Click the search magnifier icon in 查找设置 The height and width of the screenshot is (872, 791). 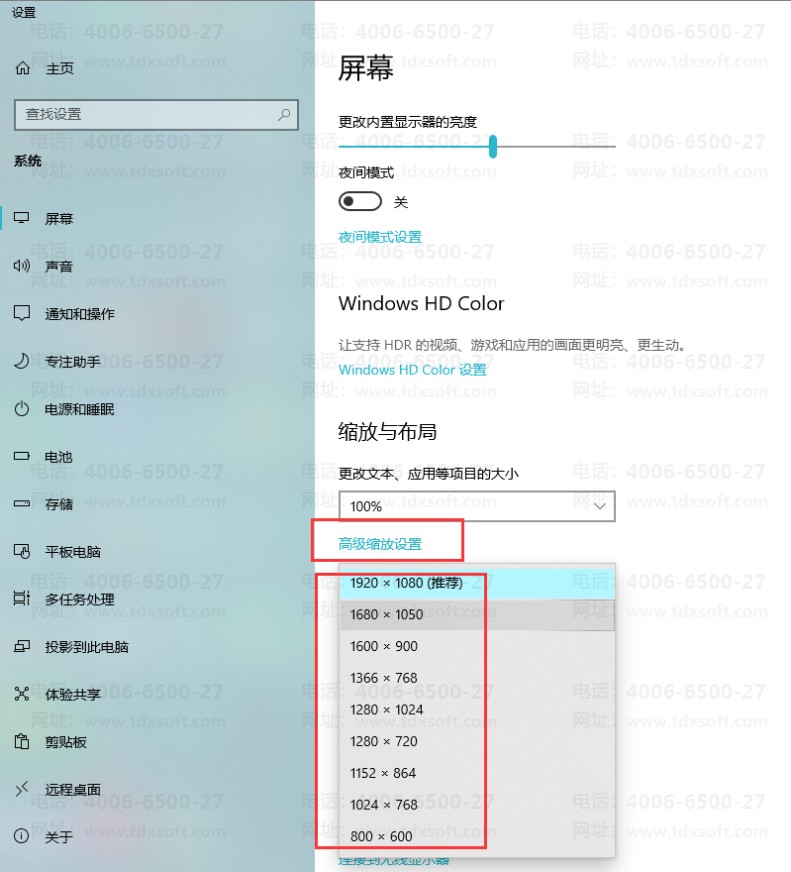coord(284,115)
